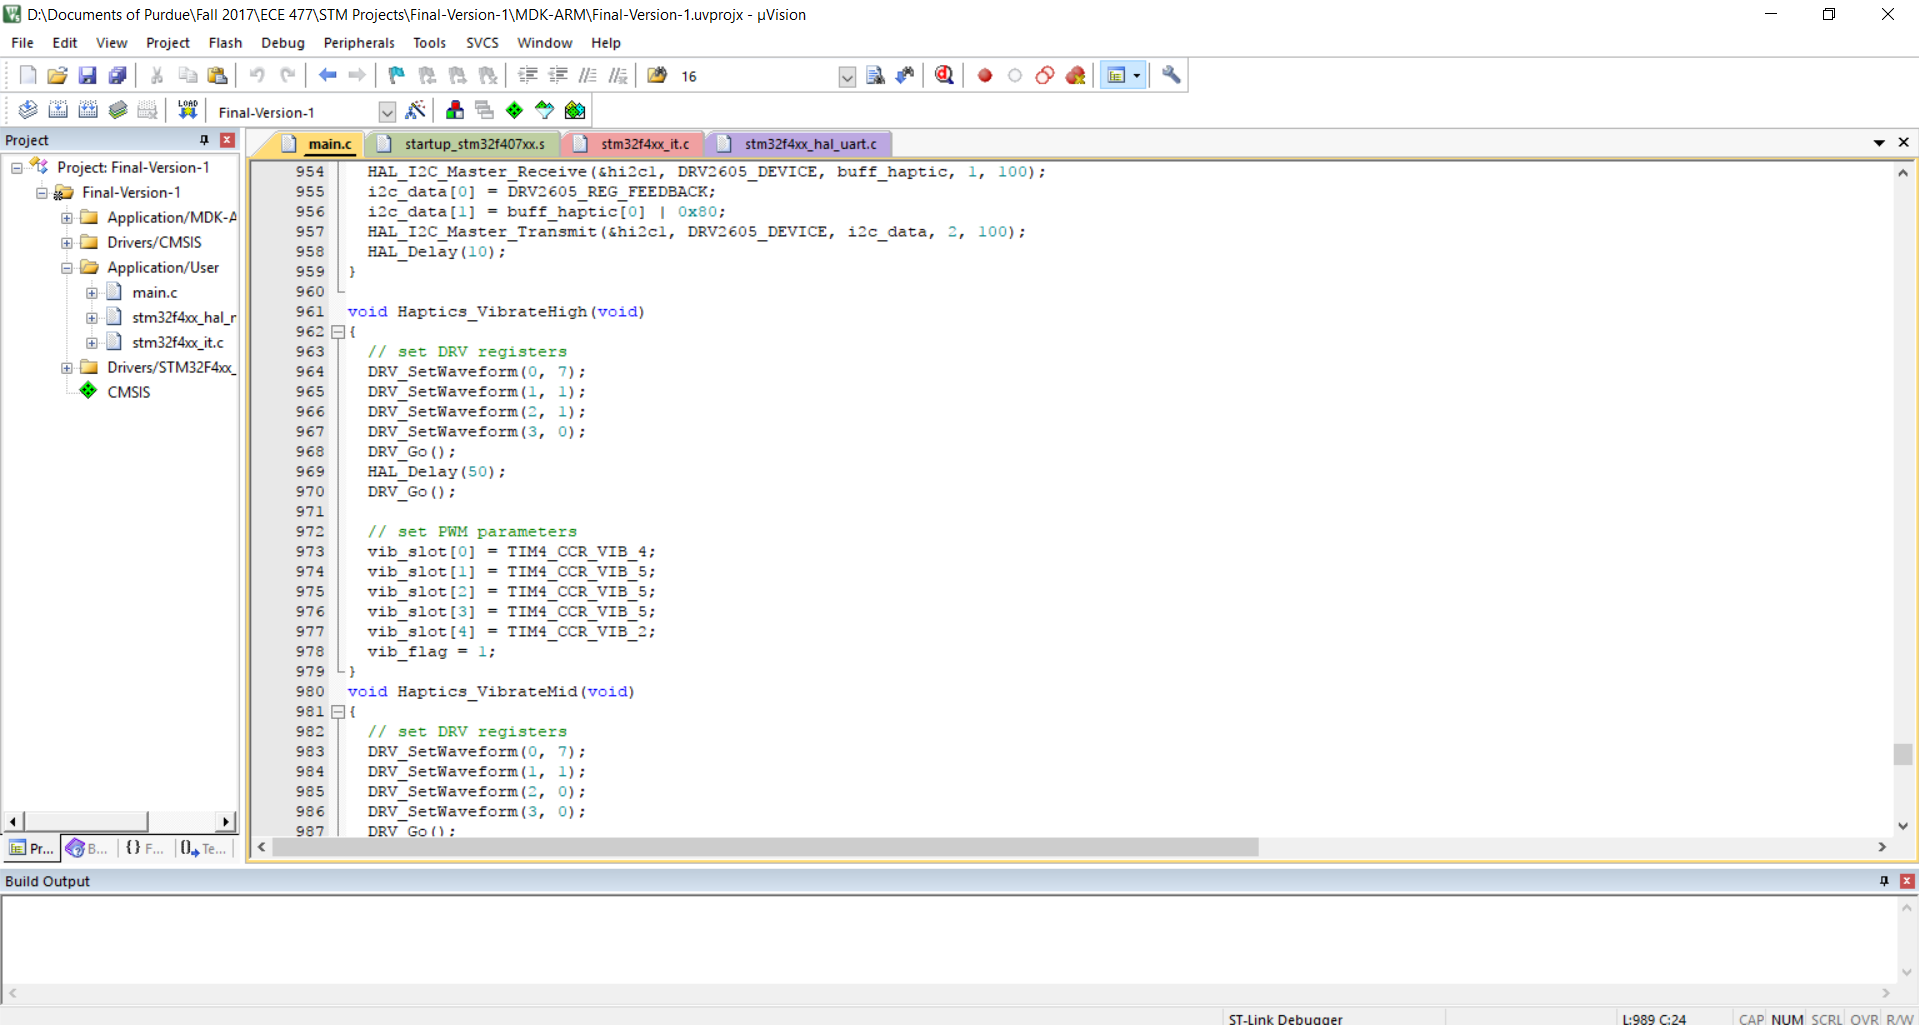Image resolution: width=1919 pixels, height=1025 pixels.
Task: Open Options for Target wand icon
Action: (x=416, y=110)
